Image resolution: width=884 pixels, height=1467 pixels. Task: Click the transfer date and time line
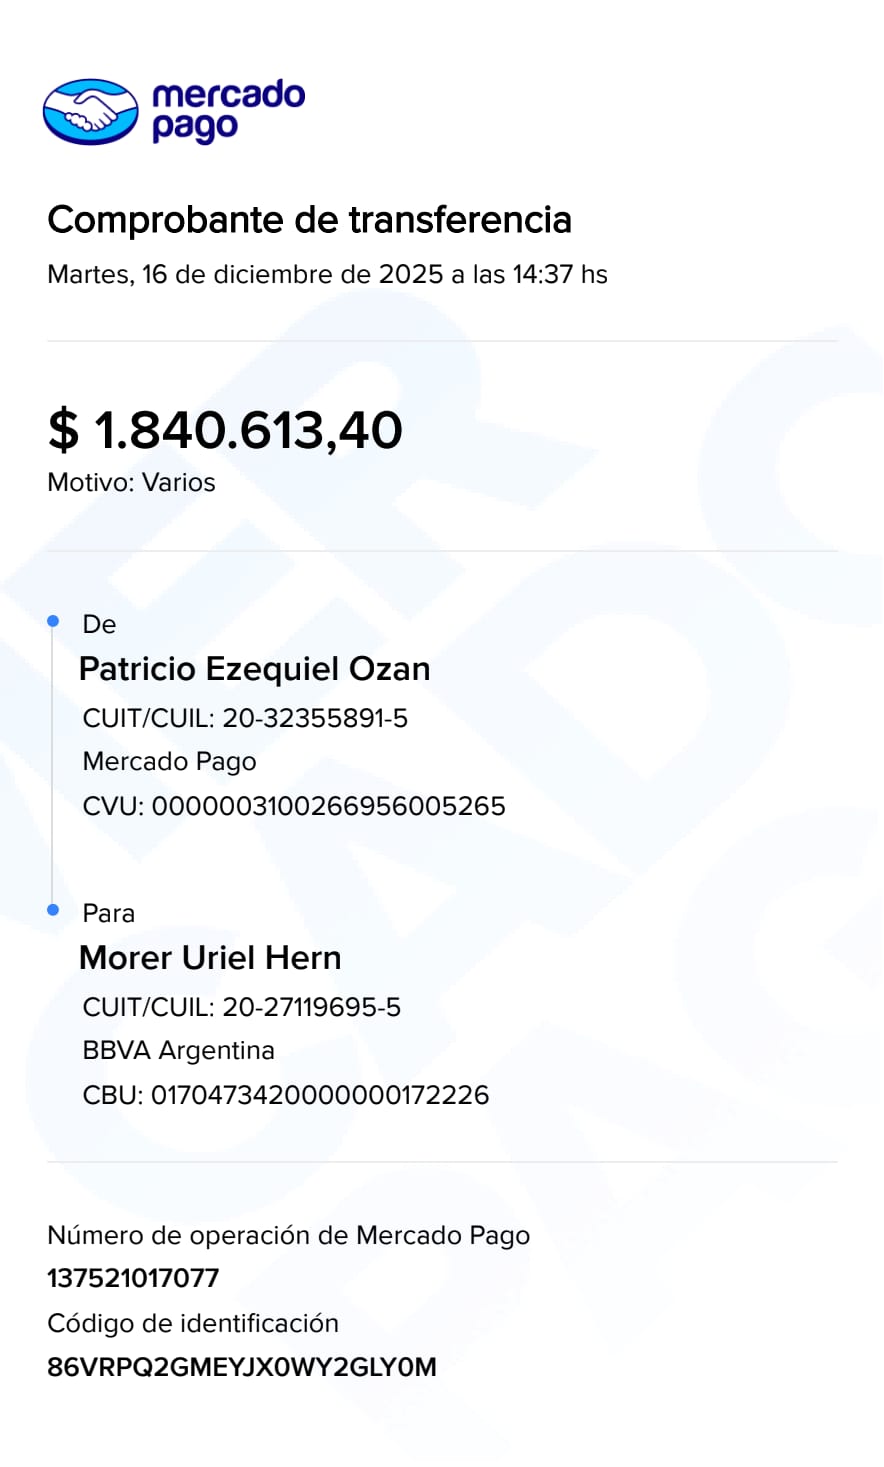[327, 275]
